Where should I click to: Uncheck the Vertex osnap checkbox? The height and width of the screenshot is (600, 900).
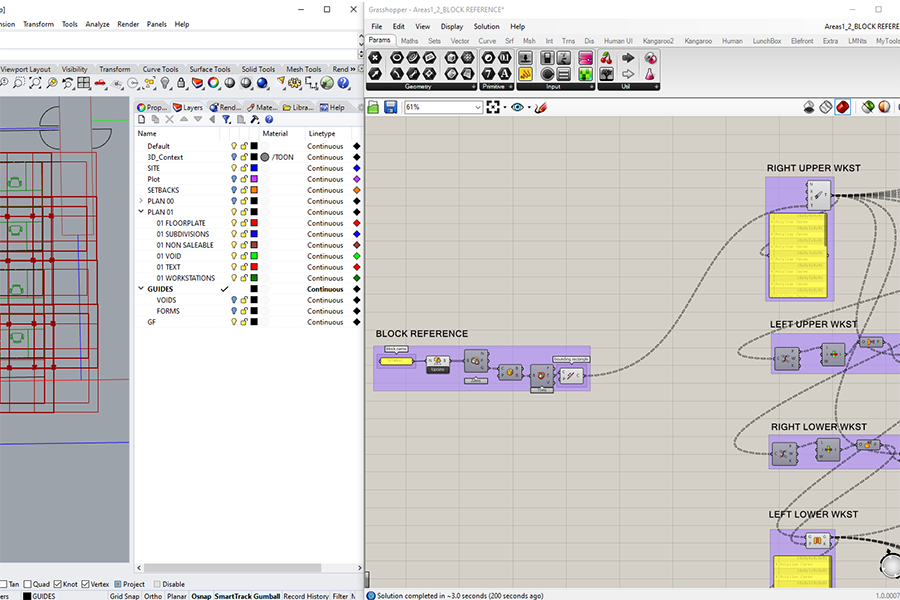(x=86, y=584)
